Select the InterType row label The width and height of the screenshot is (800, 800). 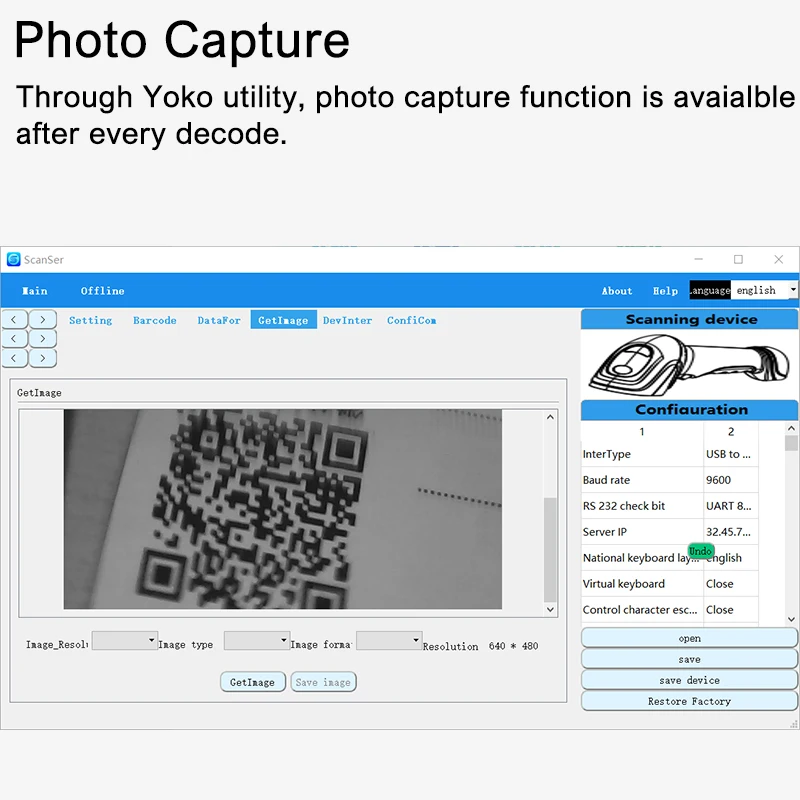tap(606, 454)
